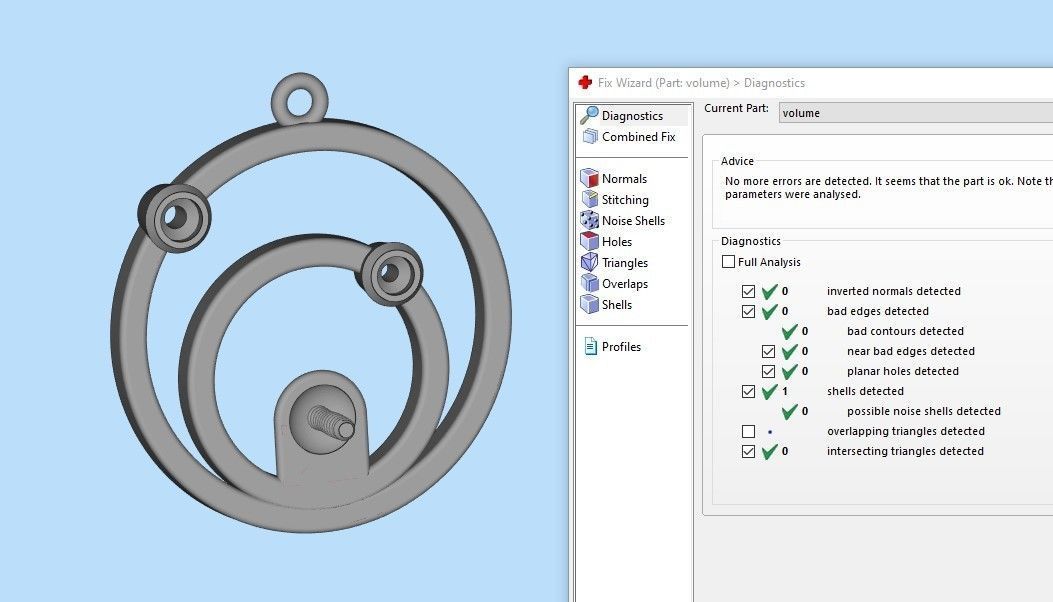
Task: Click the 3D pendant model in viewport
Action: tap(310, 302)
